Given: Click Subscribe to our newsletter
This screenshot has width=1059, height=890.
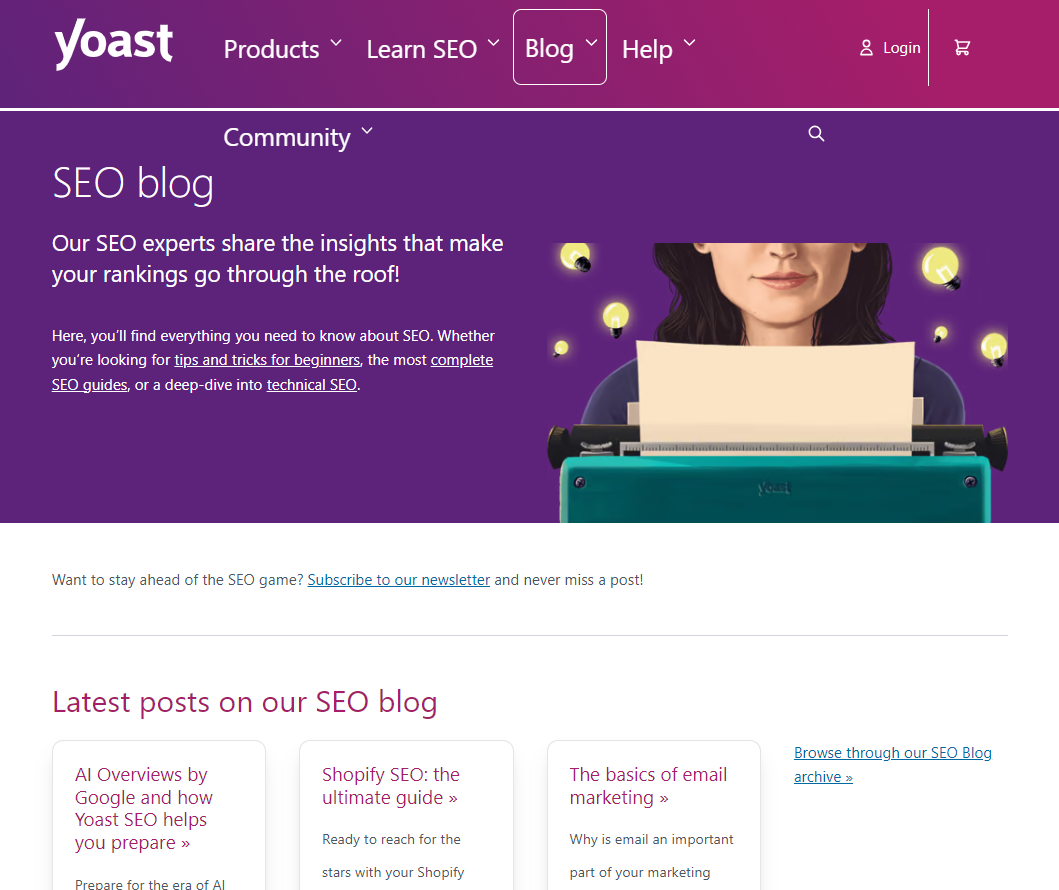Looking at the screenshot, I should pyautogui.click(x=398, y=579).
